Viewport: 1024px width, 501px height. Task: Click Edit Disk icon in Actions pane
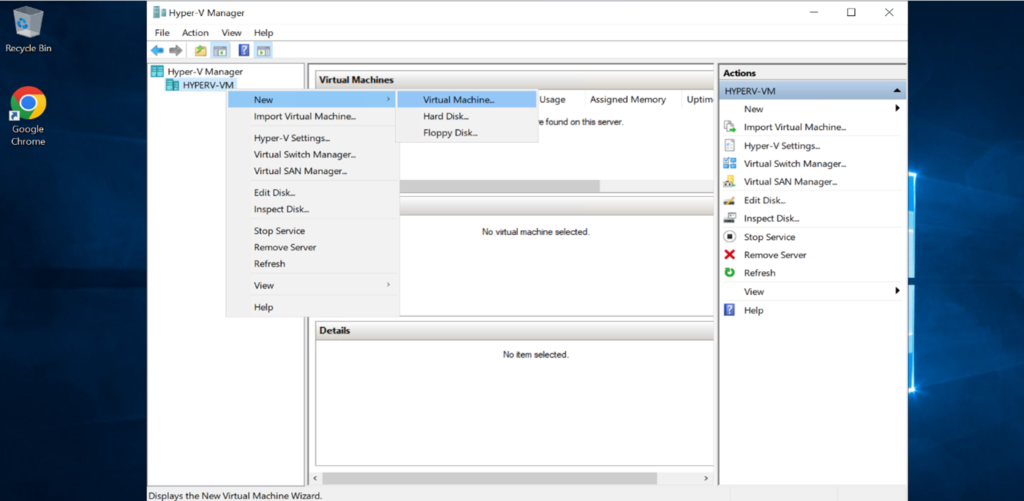(x=730, y=200)
